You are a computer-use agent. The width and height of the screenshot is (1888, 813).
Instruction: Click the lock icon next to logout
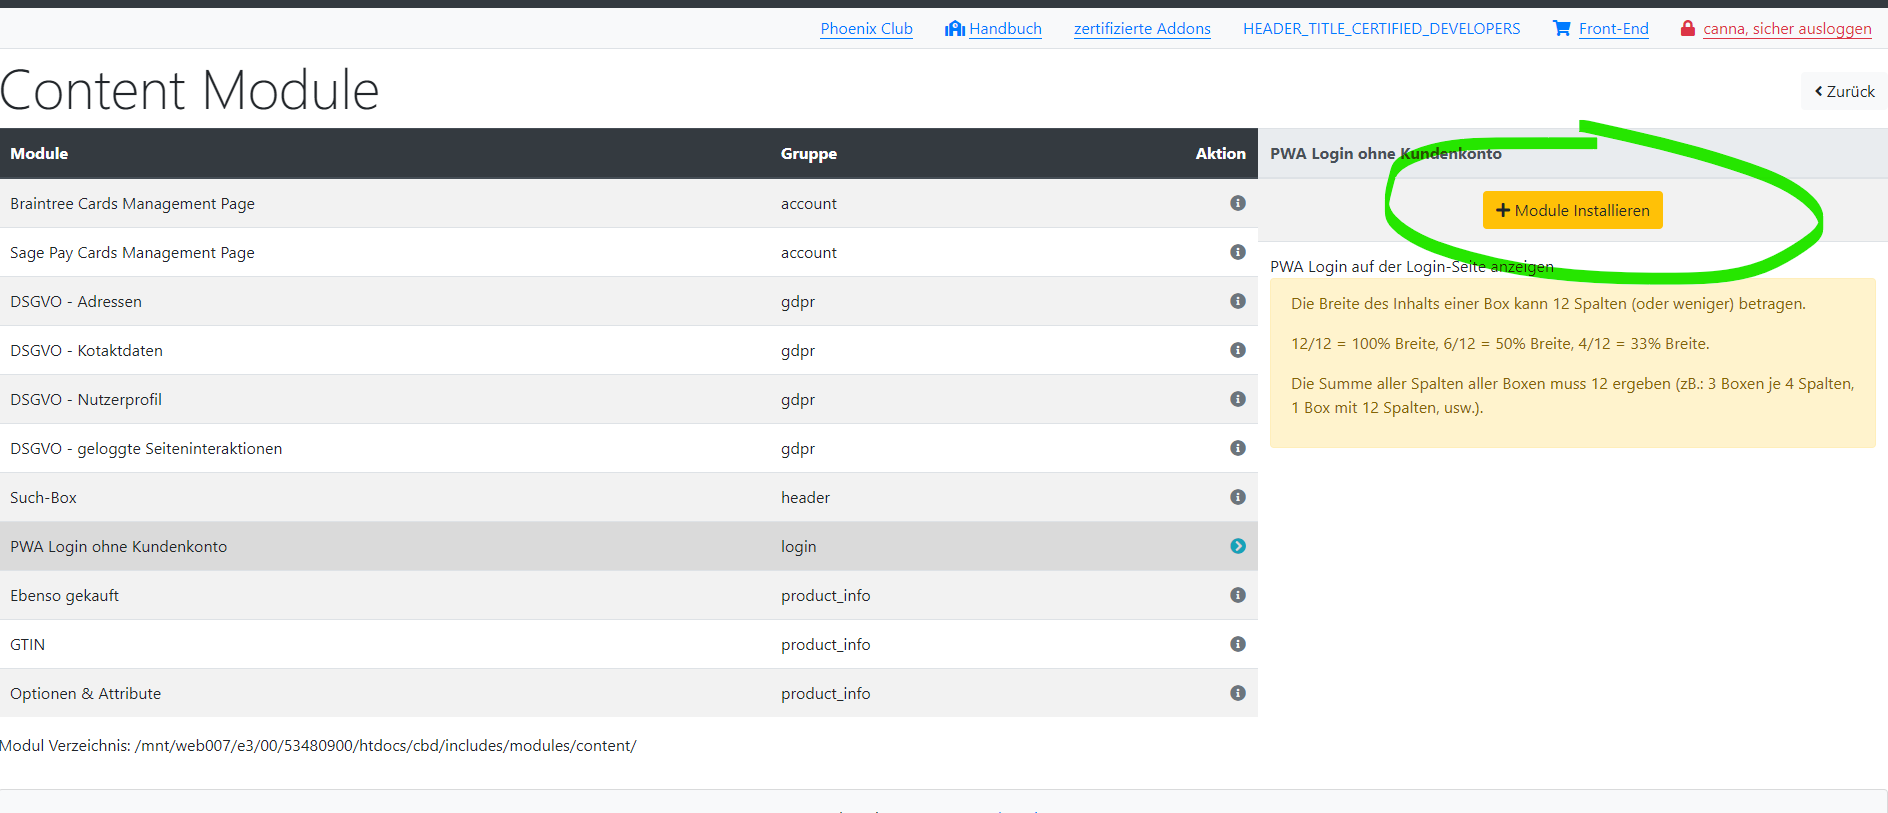[1688, 28]
